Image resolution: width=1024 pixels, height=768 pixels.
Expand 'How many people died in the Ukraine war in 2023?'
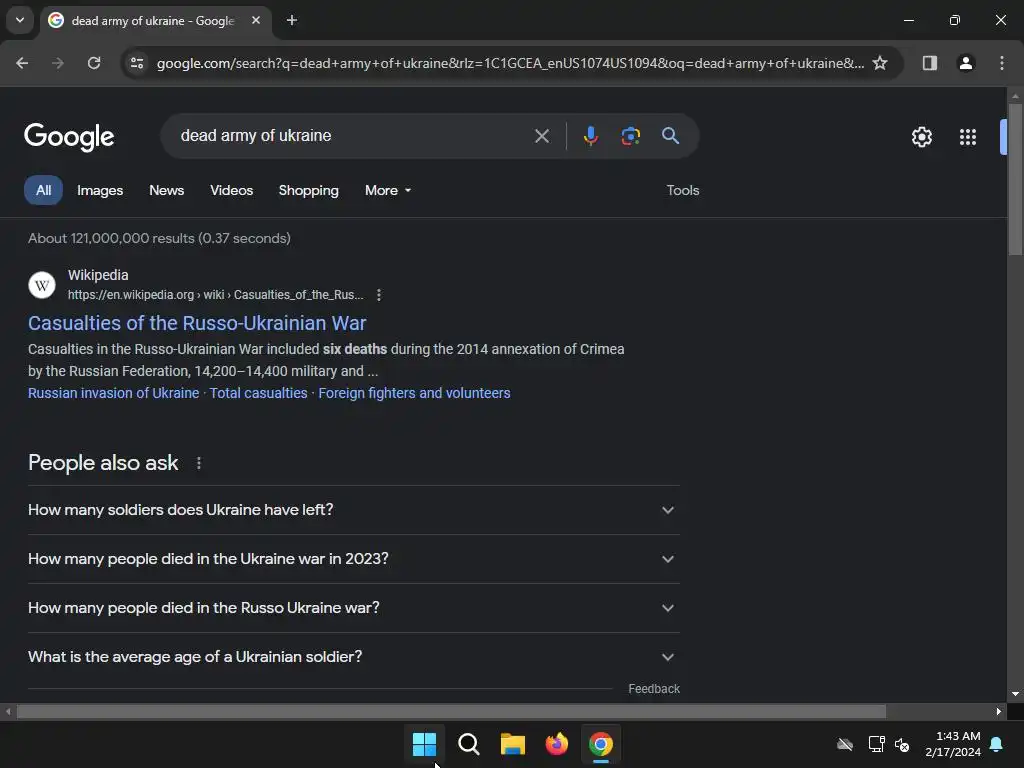coord(353,559)
